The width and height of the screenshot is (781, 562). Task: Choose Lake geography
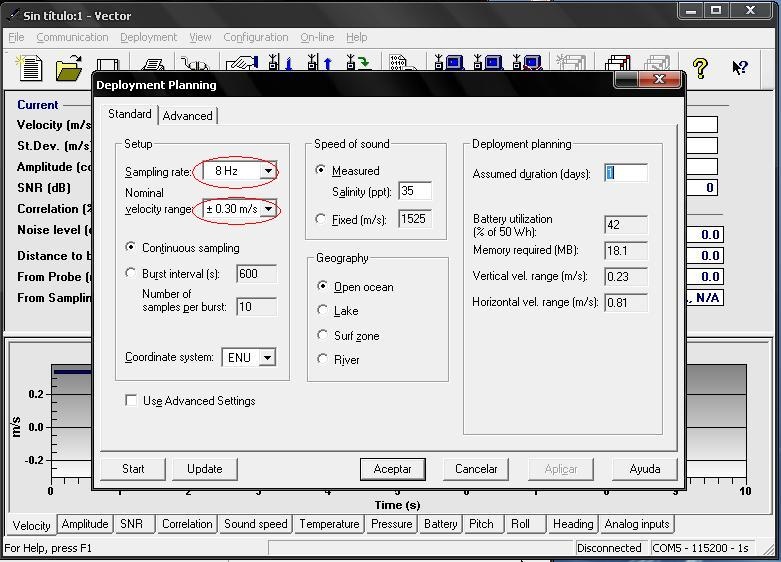[323, 310]
